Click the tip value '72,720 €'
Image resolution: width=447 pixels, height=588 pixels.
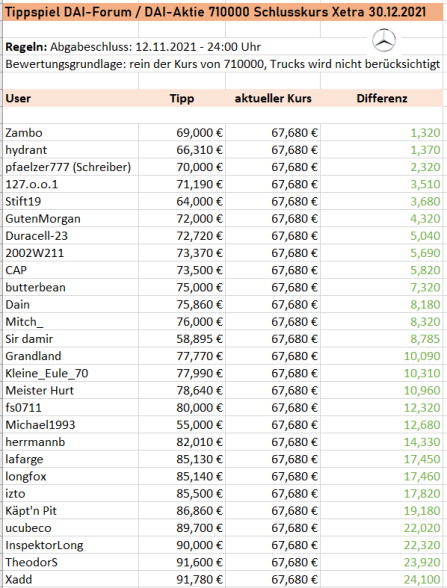point(200,236)
